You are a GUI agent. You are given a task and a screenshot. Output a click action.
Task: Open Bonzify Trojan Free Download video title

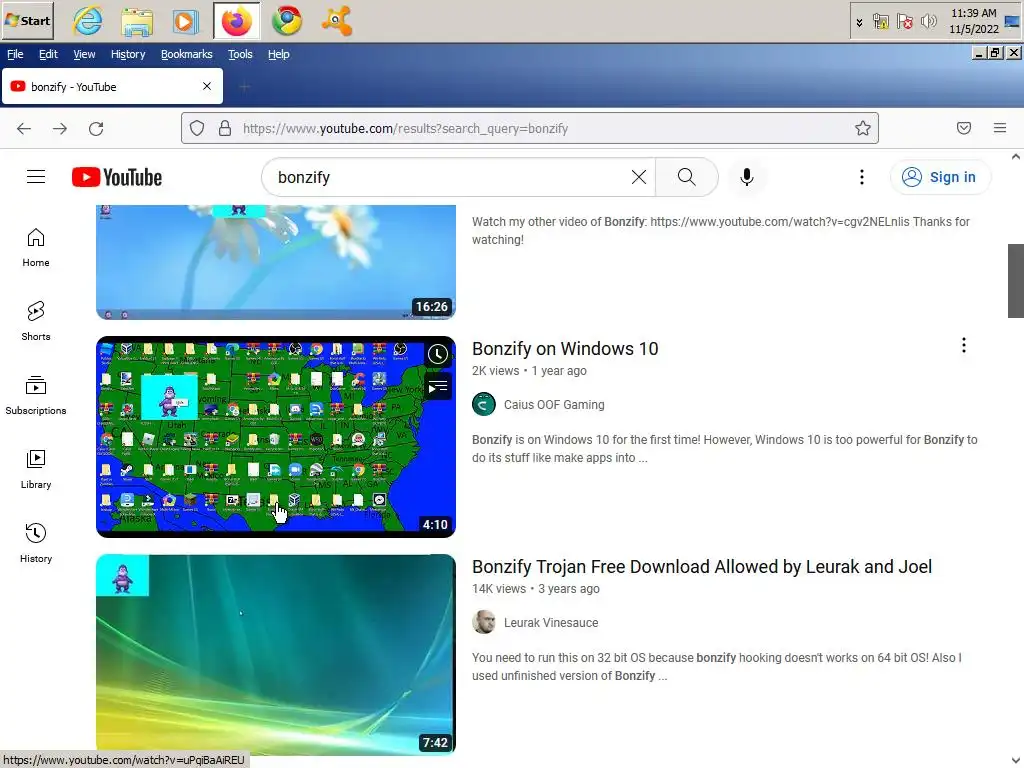[702, 567]
